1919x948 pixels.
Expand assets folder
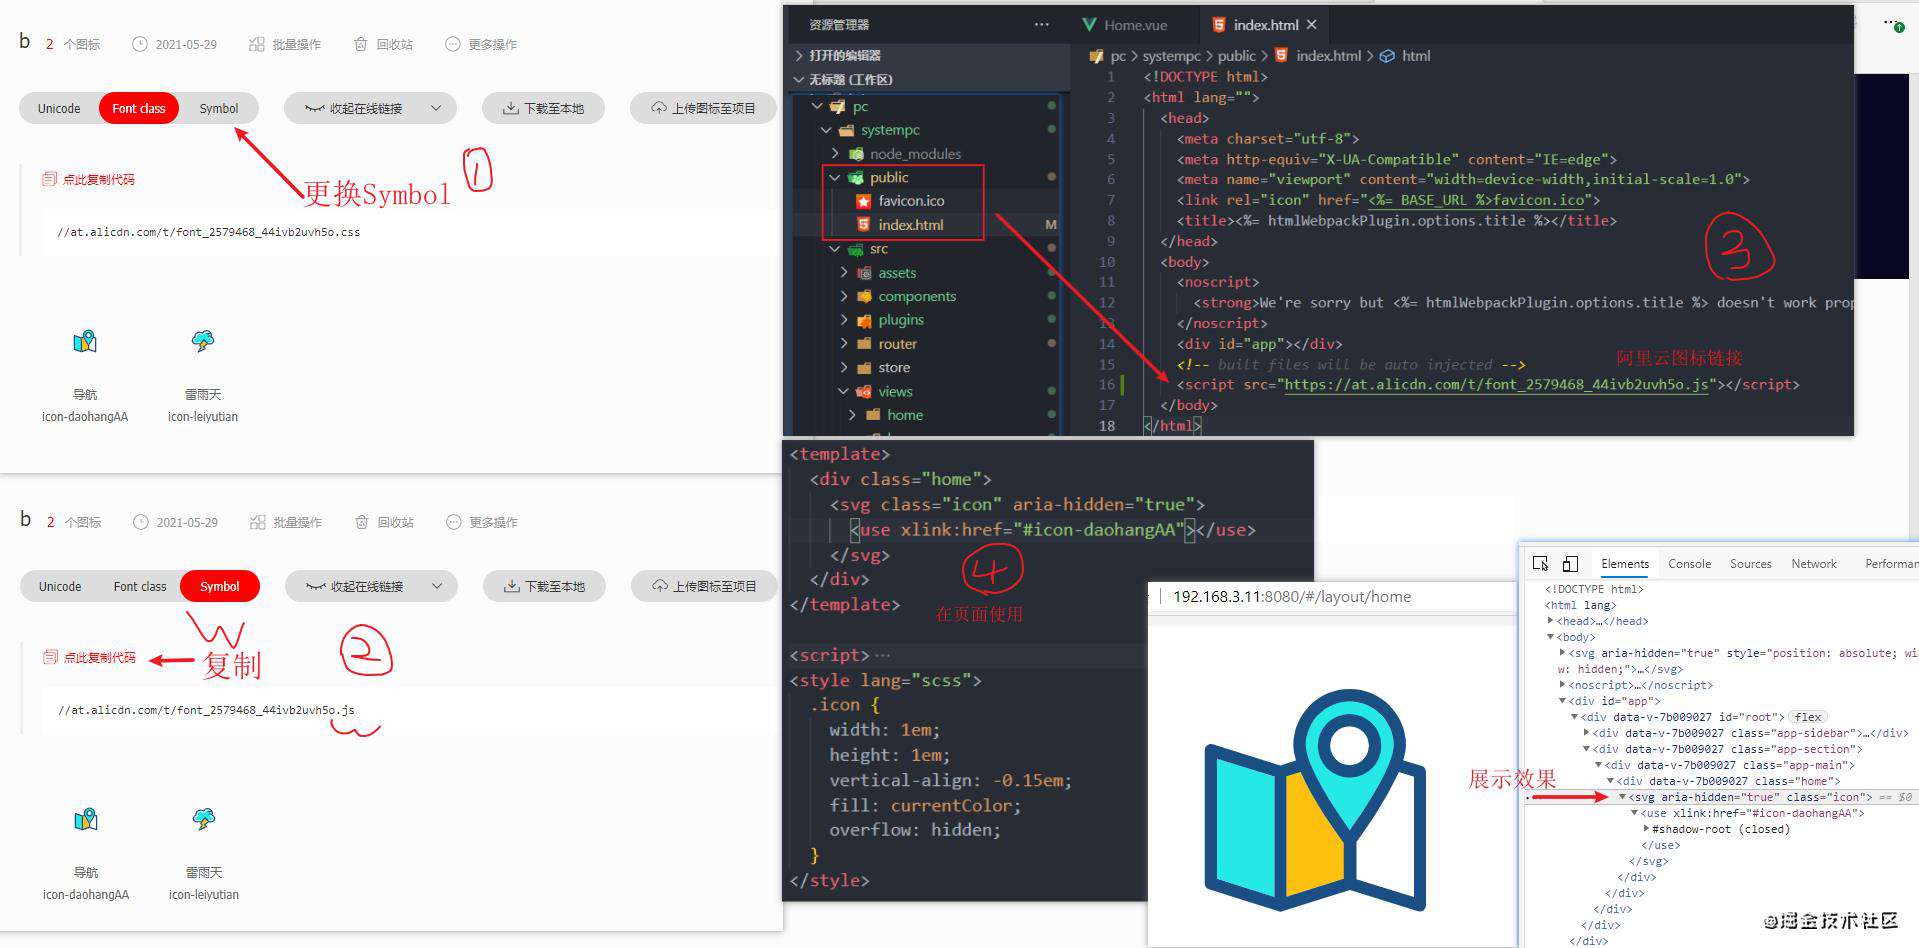pos(844,273)
